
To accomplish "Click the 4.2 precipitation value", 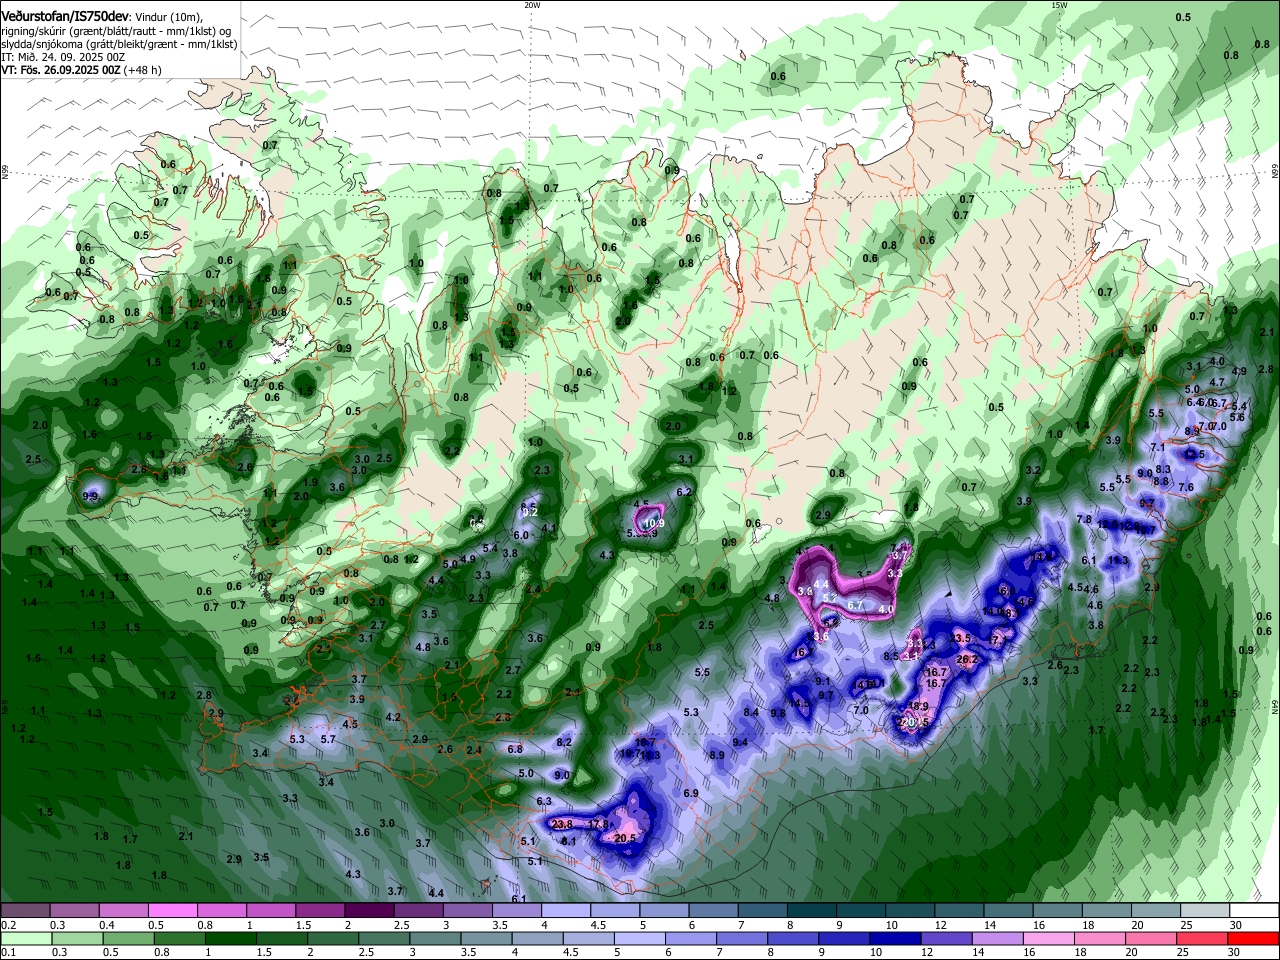I will [x=393, y=717].
